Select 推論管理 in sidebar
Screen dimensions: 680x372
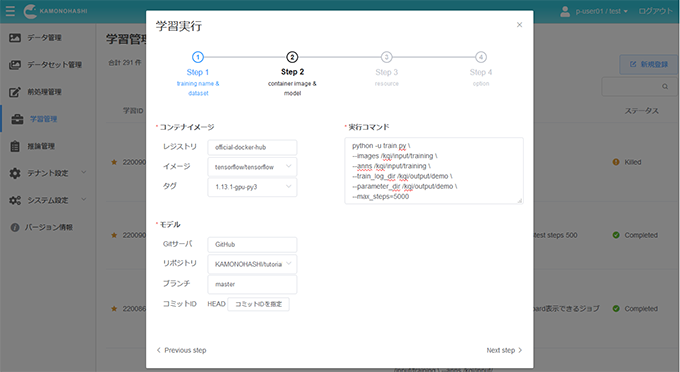41,146
